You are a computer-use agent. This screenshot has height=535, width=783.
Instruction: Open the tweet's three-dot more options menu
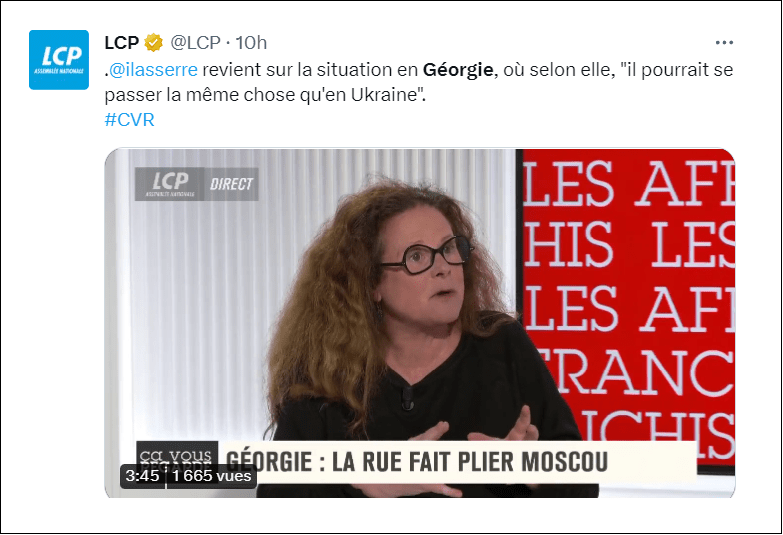[x=724, y=43]
